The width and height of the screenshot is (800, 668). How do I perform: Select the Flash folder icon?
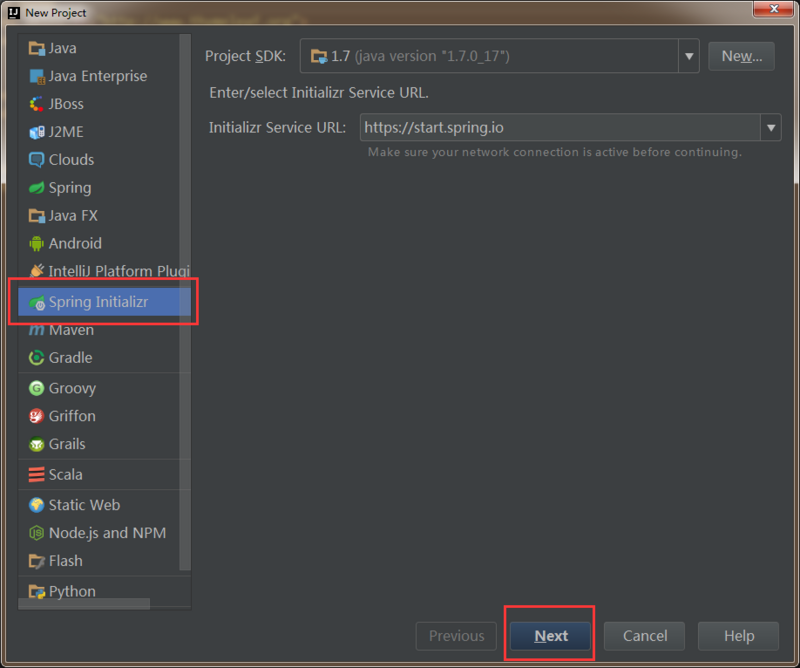point(37,561)
